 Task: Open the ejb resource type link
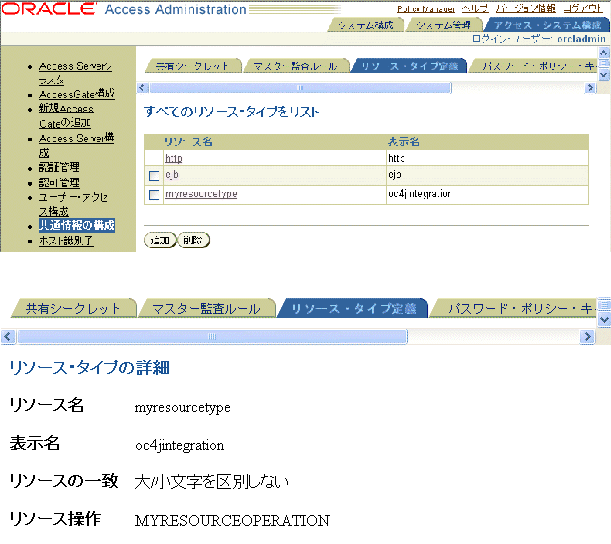click(x=172, y=175)
